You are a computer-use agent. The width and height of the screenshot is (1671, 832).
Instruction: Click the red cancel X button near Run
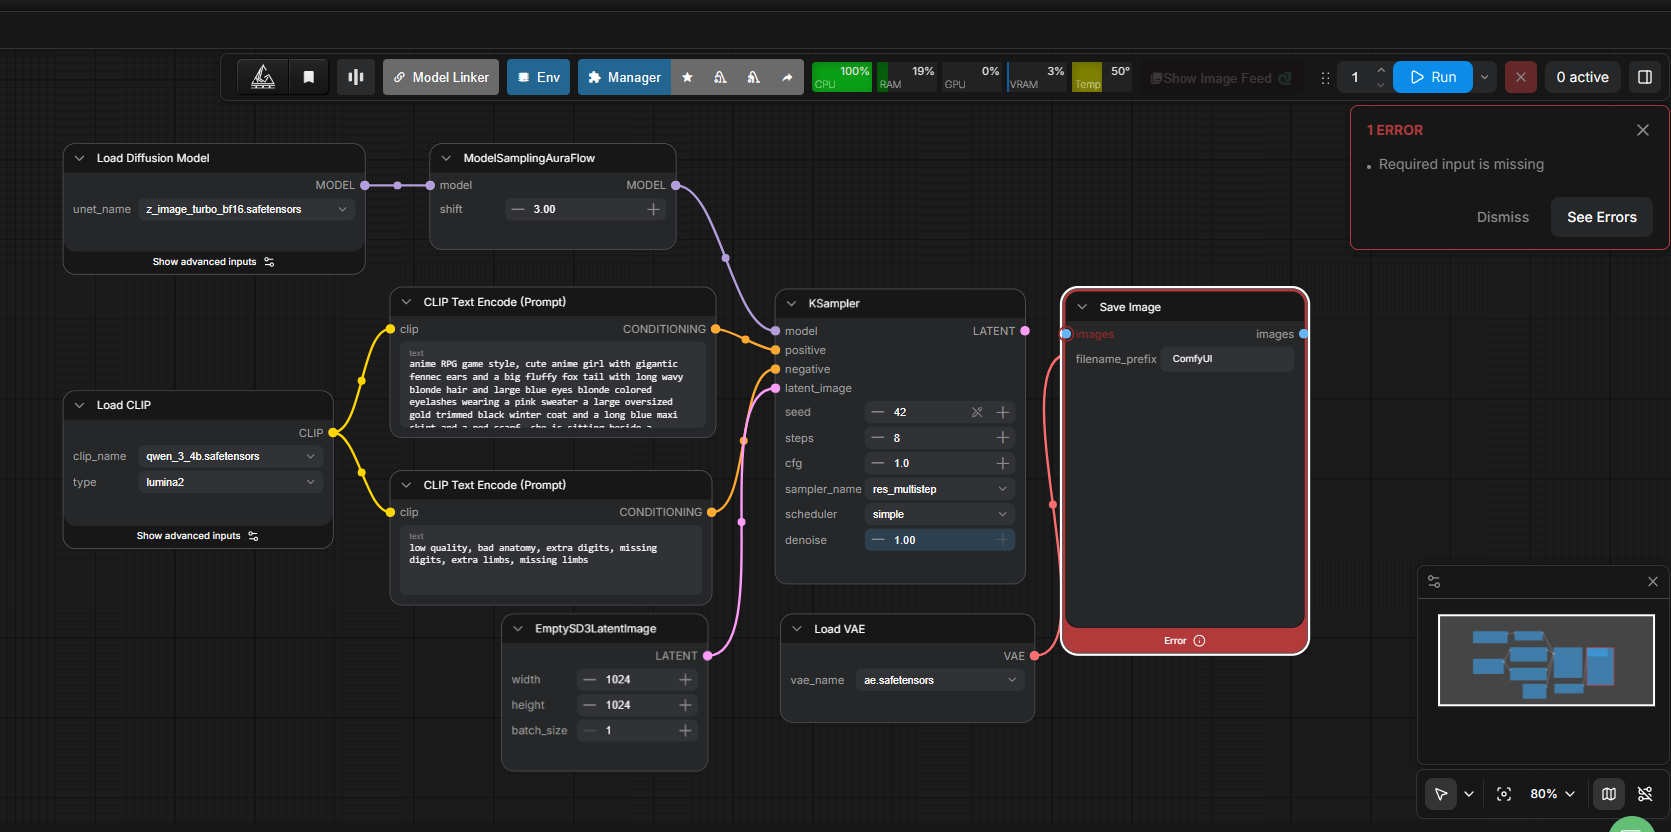pyautogui.click(x=1521, y=77)
